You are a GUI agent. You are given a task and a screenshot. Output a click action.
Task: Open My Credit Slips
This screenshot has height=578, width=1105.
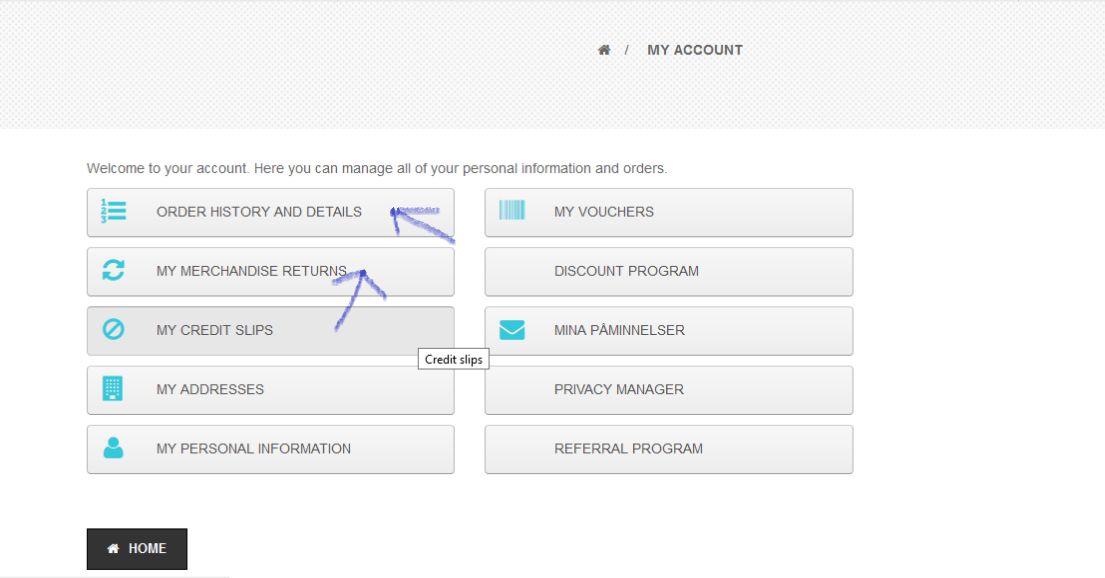tap(271, 331)
